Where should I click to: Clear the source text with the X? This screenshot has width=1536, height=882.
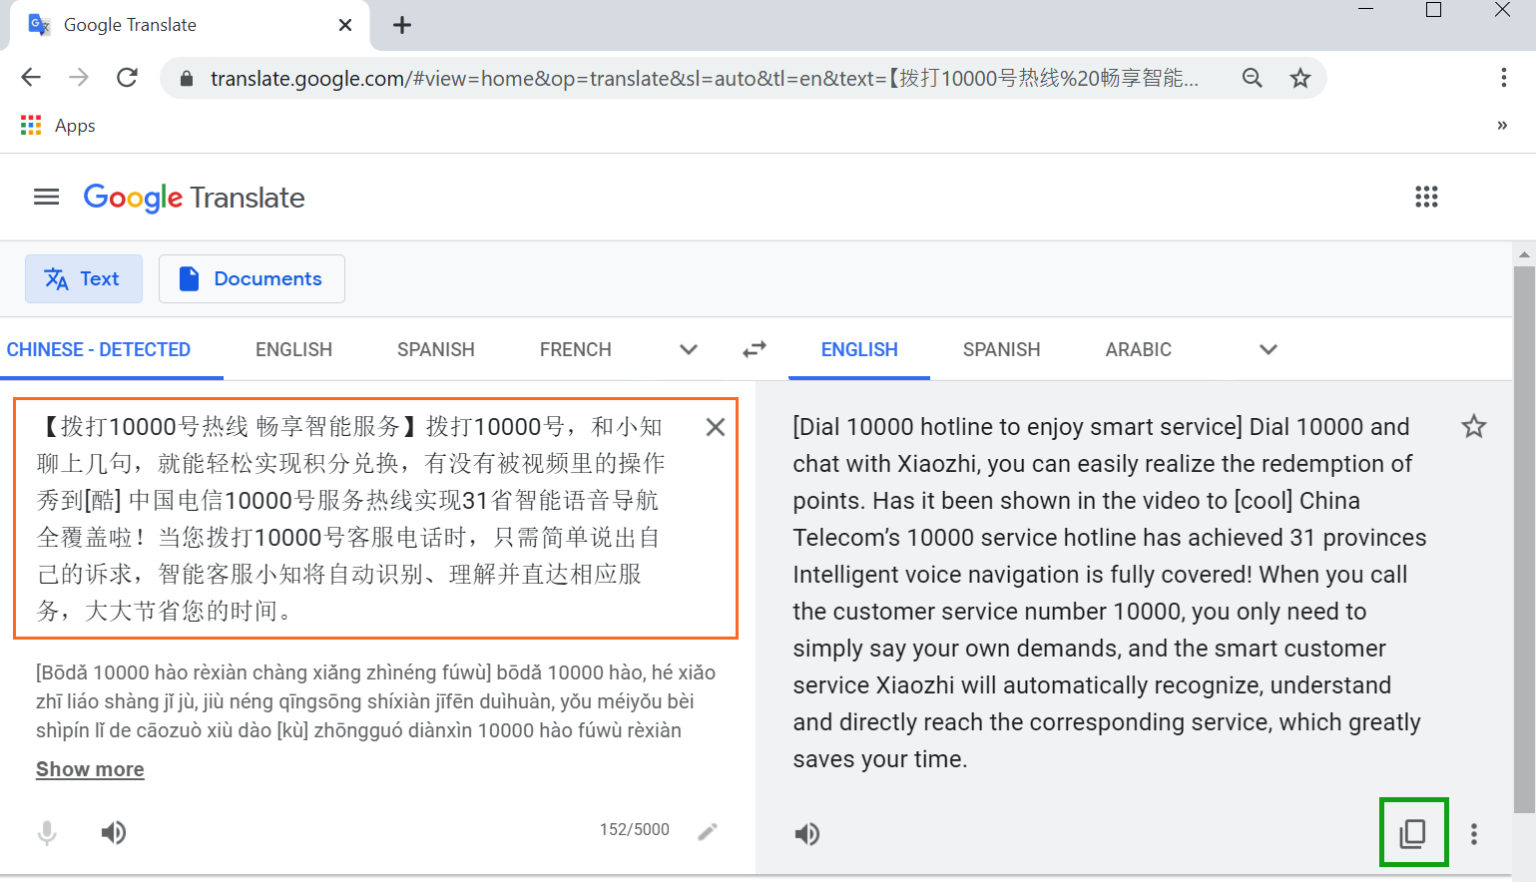tap(715, 427)
